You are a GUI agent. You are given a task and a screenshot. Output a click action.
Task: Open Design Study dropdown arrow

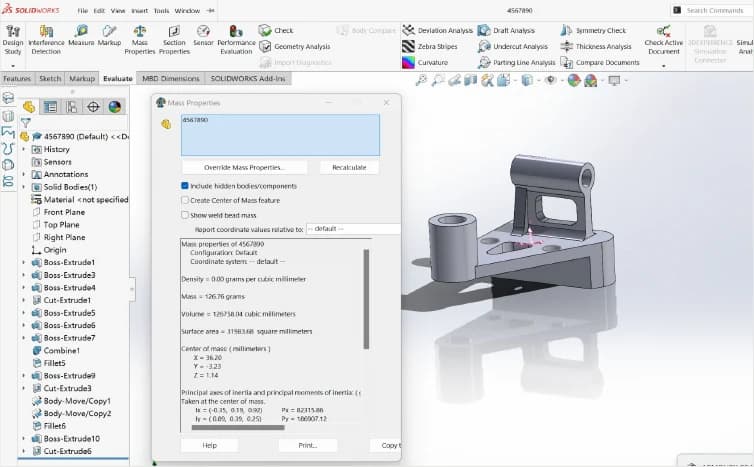[x=13, y=65]
